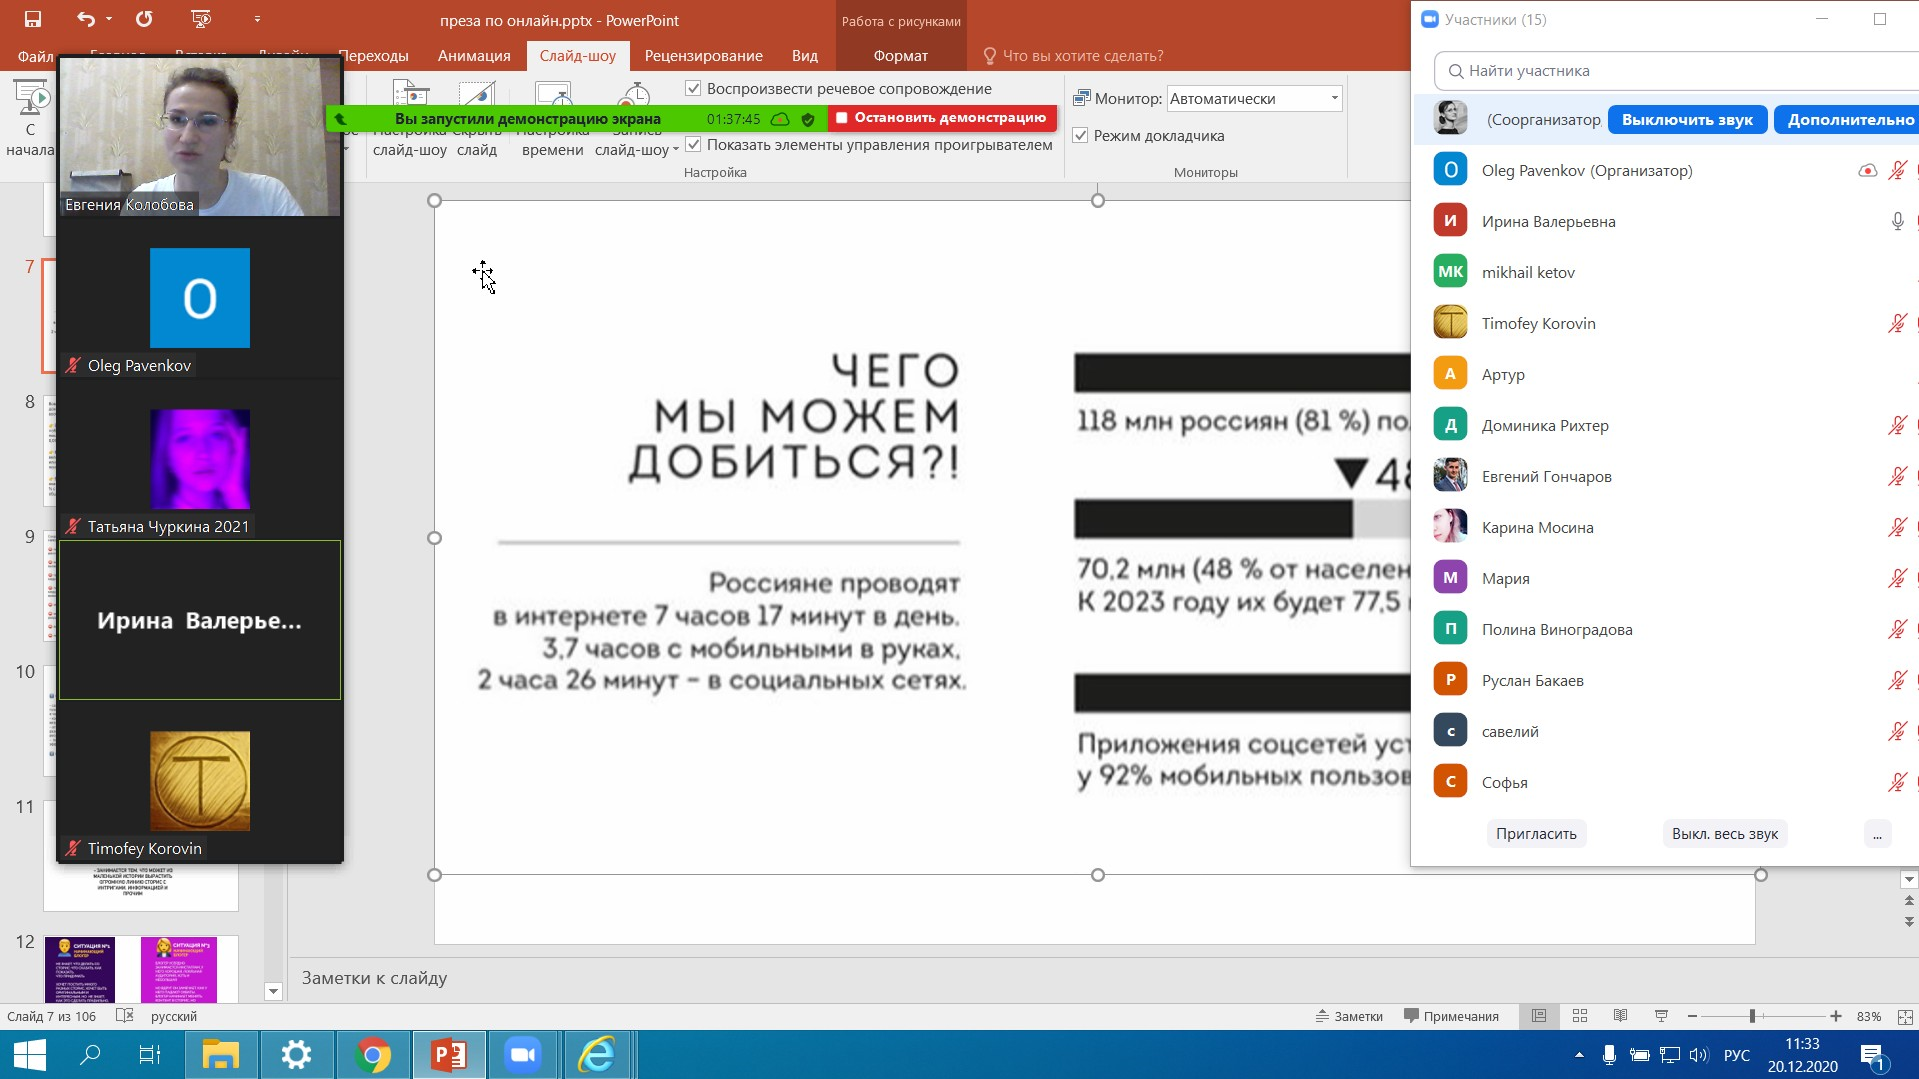The width and height of the screenshot is (1919, 1079).
Task: Start Slide Show from the status bar icon
Action: pyautogui.click(x=1661, y=1016)
